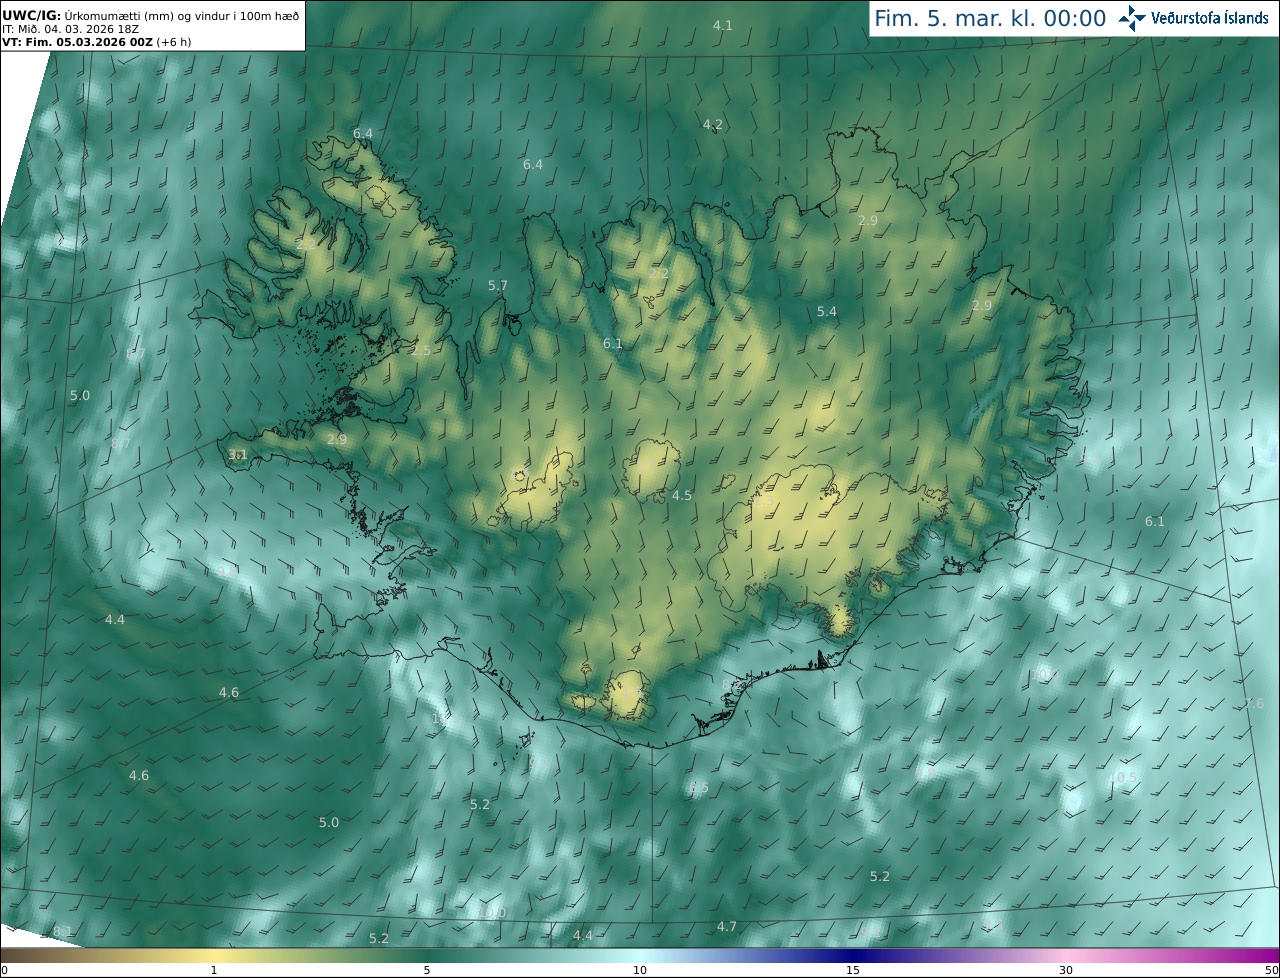This screenshot has height=978, width=1280.
Task: Click the 'Fim. 5. mar. kl. 00:00' timestamp
Action: click(x=990, y=18)
